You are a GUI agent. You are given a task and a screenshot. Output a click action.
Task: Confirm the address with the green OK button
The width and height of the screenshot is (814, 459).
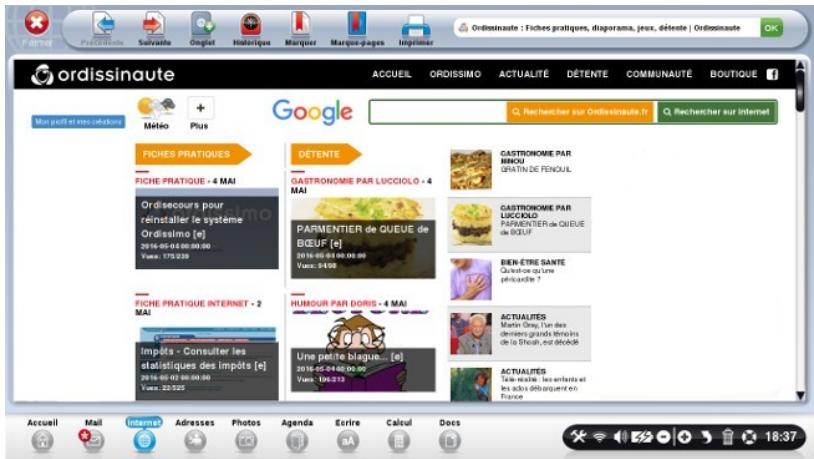[771, 28]
